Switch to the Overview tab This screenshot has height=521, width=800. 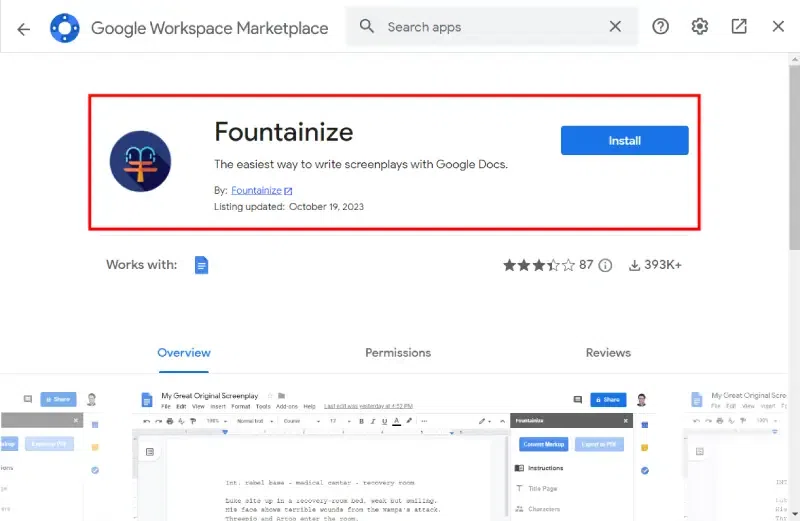point(184,353)
